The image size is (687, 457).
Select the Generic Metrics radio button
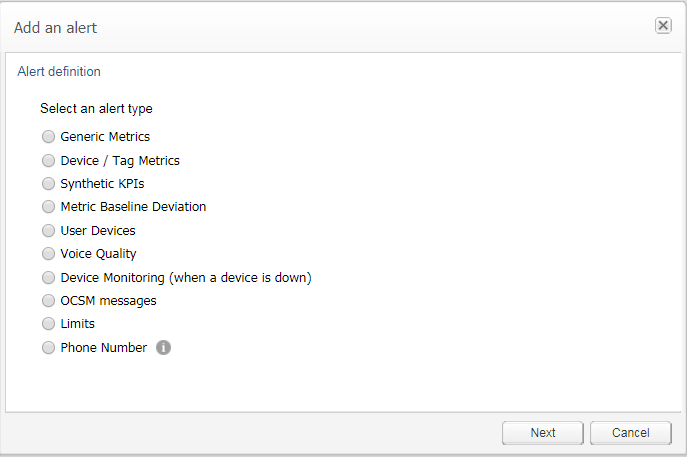pyautogui.click(x=48, y=137)
